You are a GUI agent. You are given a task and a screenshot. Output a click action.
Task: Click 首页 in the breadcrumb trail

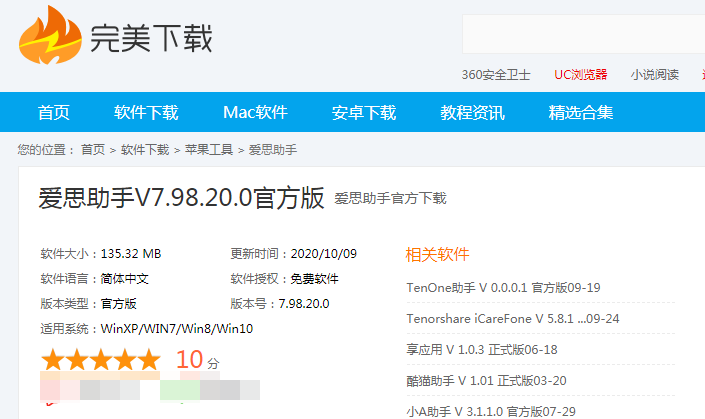(x=93, y=149)
